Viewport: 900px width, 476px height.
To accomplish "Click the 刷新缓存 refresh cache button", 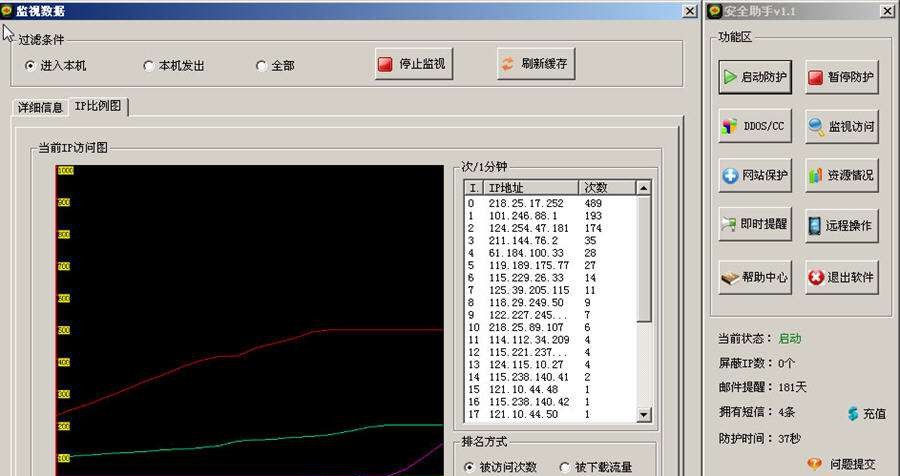I will pos(536,64).
